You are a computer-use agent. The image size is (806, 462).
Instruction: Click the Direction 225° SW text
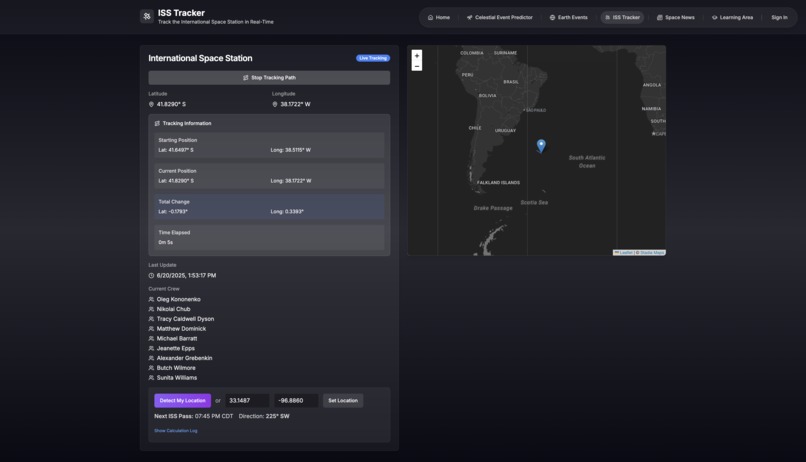264,416
